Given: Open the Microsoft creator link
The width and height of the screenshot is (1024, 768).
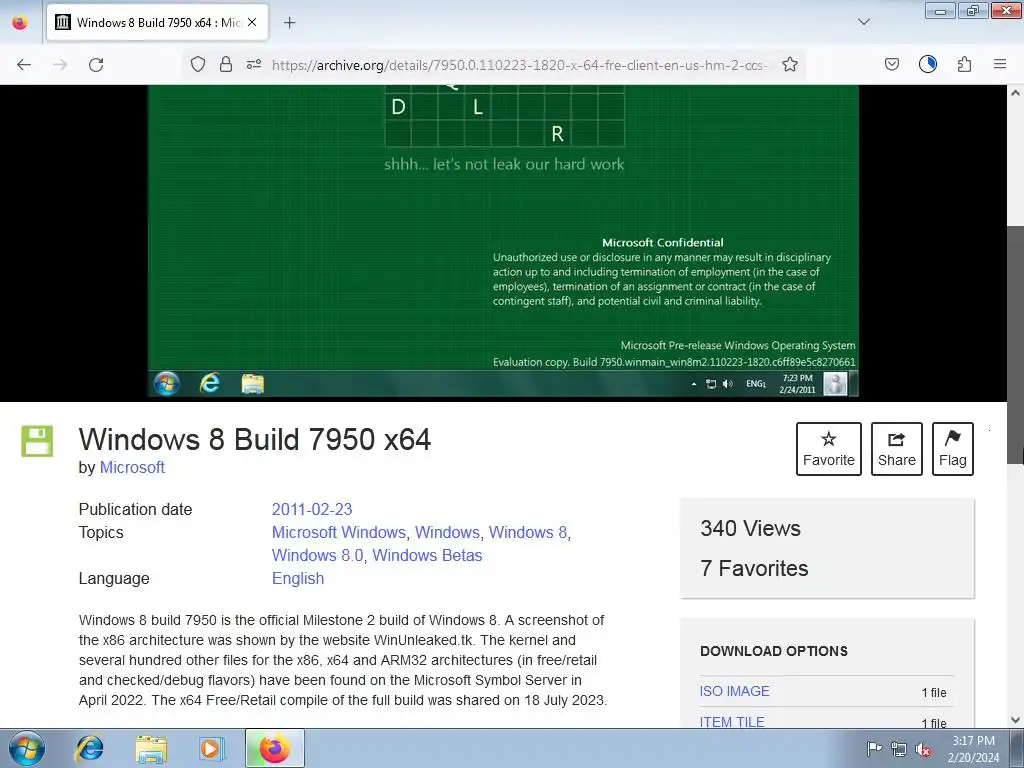Looking at the screenshot, I should (x=132, y=468).
